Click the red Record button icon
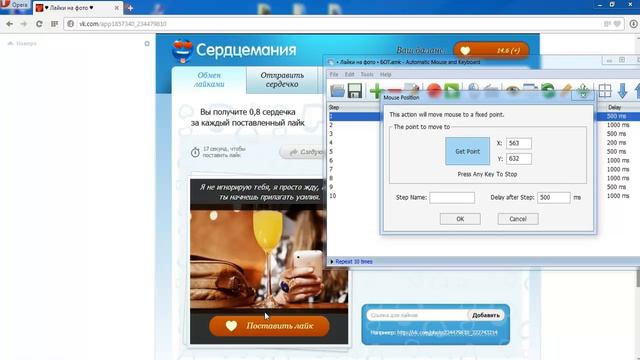The width and height of the screenshot is (640, 360). click(x=434, y=90)
